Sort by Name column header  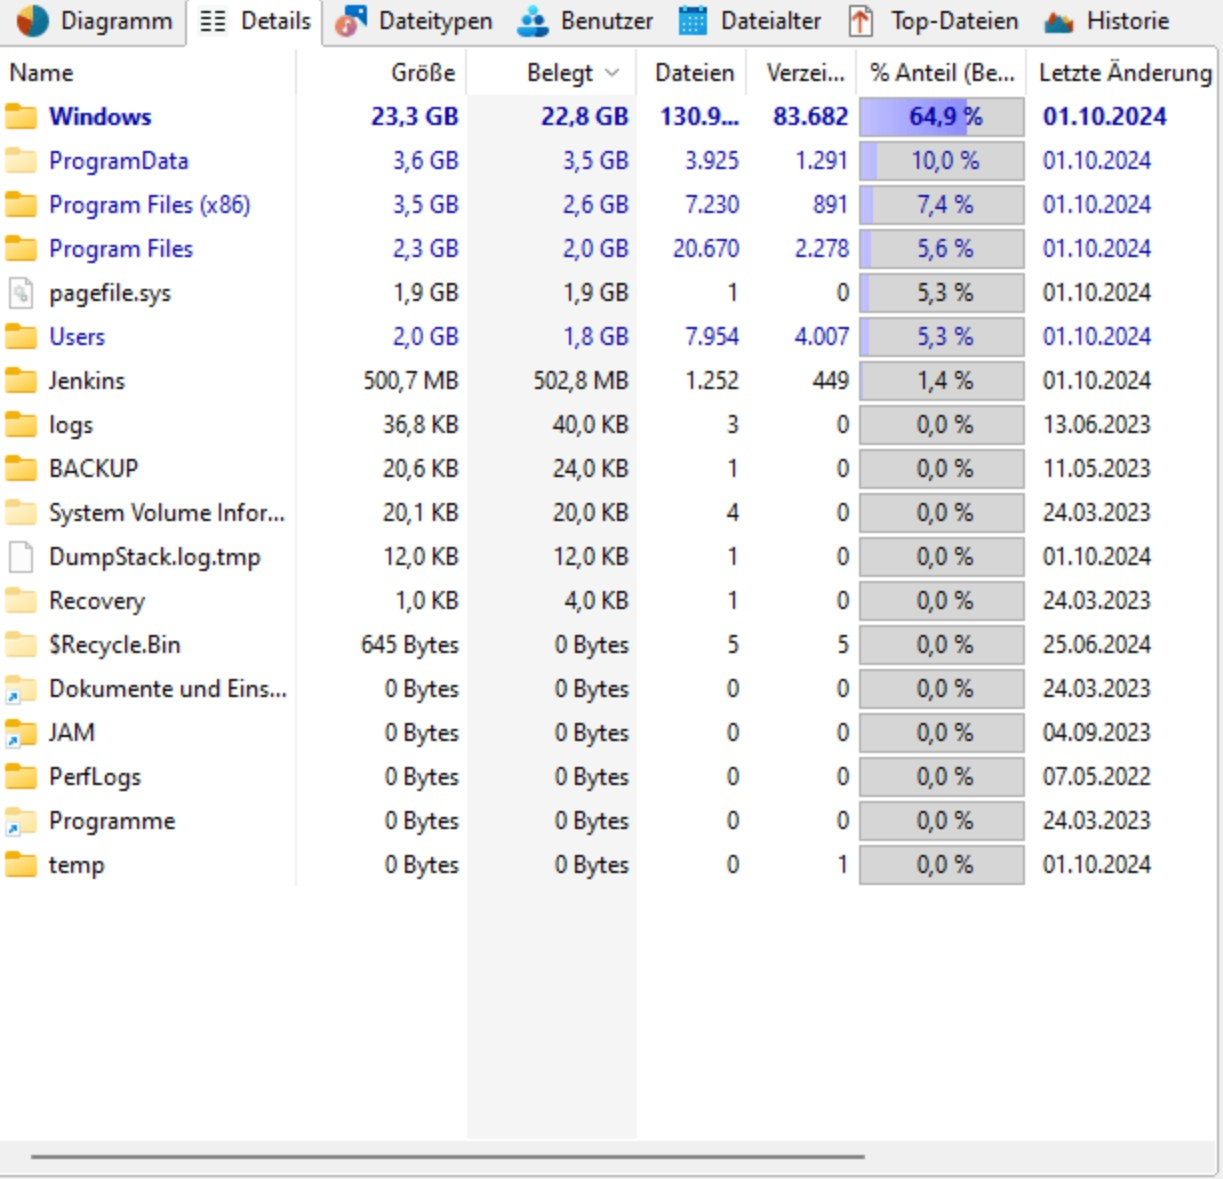[x=148, y=73]
